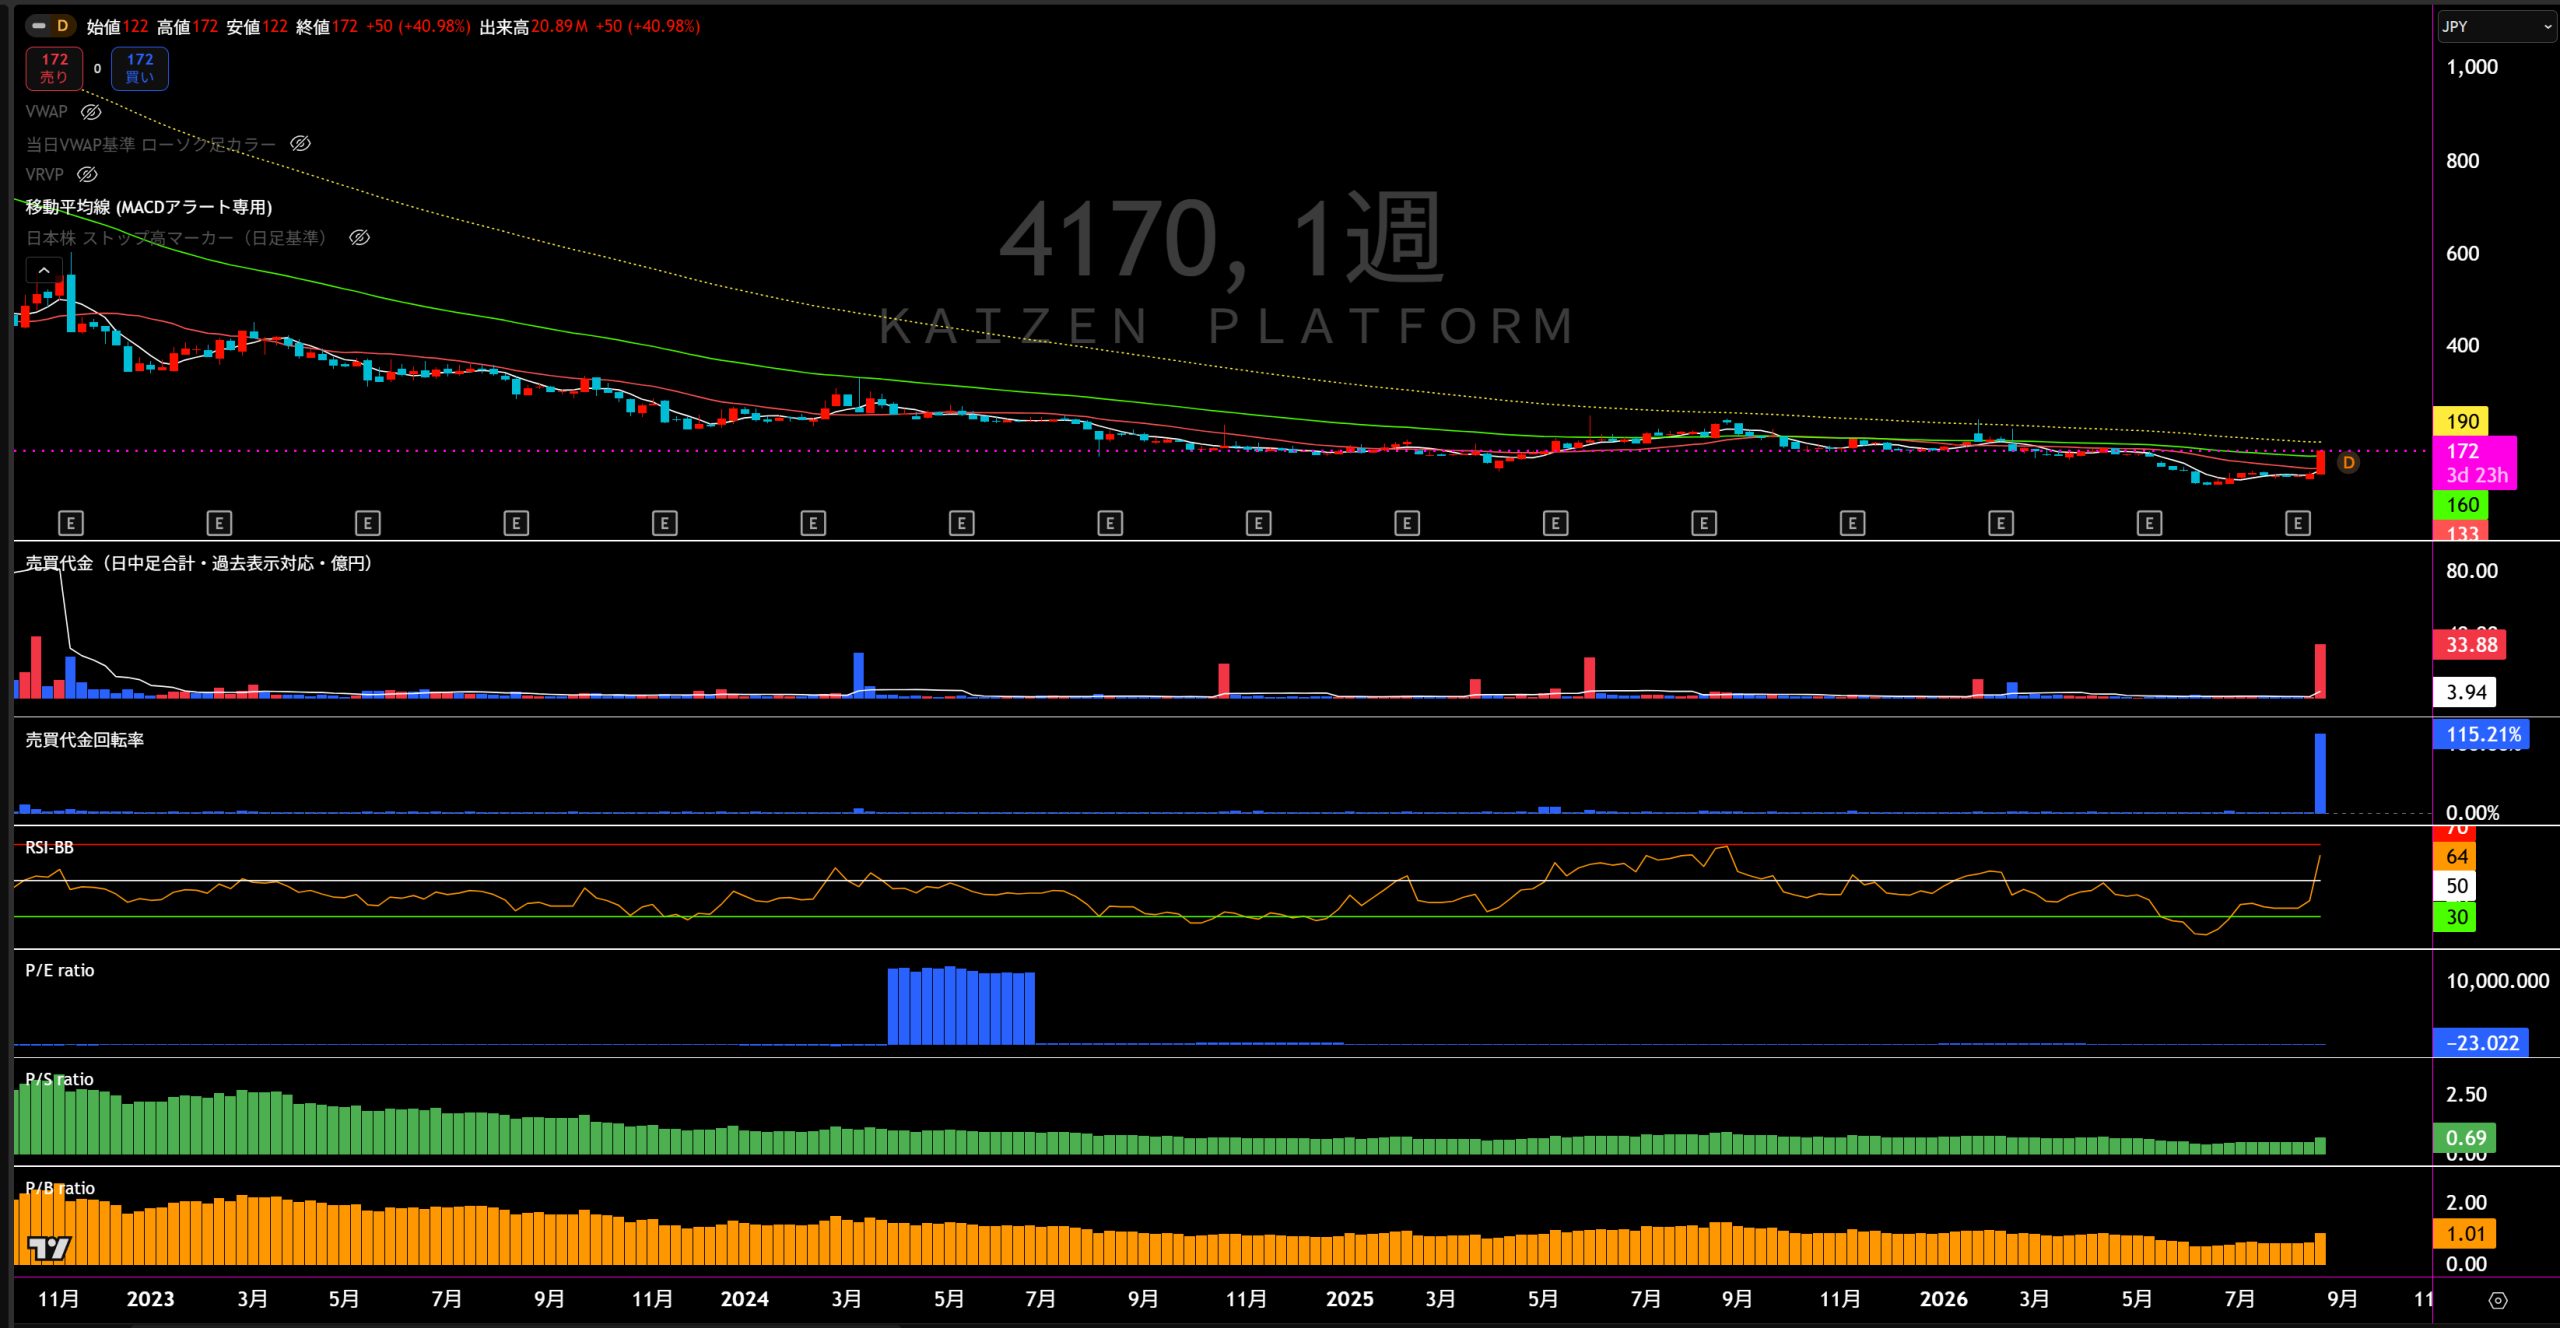This screenshot has height=1328, width=2560.
Task: Click the 400 level on the price axis
Action: [x=2462, y=346]
